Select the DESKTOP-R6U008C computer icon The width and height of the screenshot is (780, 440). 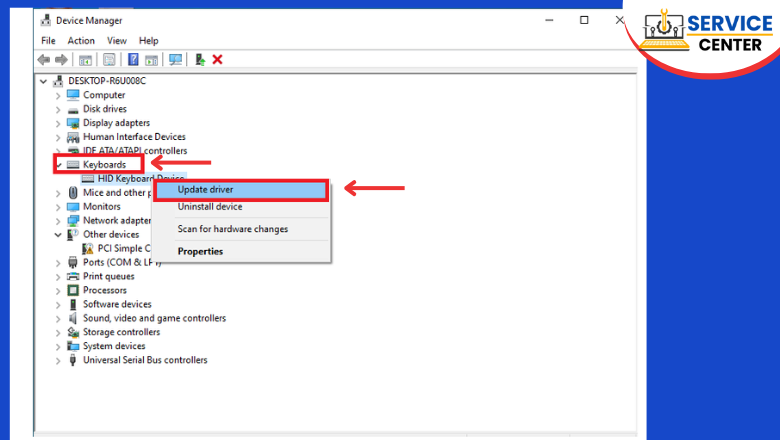58,81
